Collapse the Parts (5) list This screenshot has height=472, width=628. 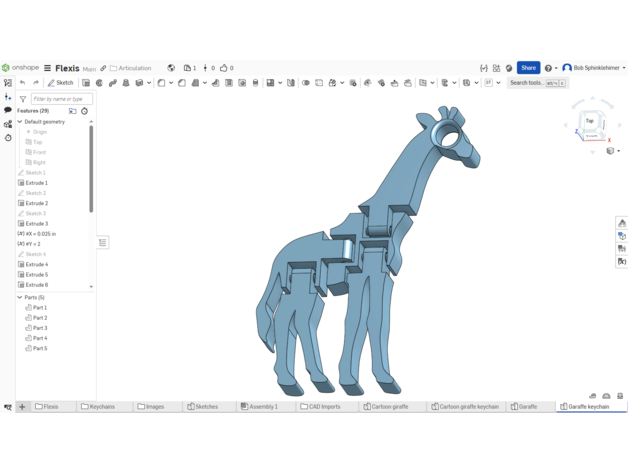pos(20,297)
